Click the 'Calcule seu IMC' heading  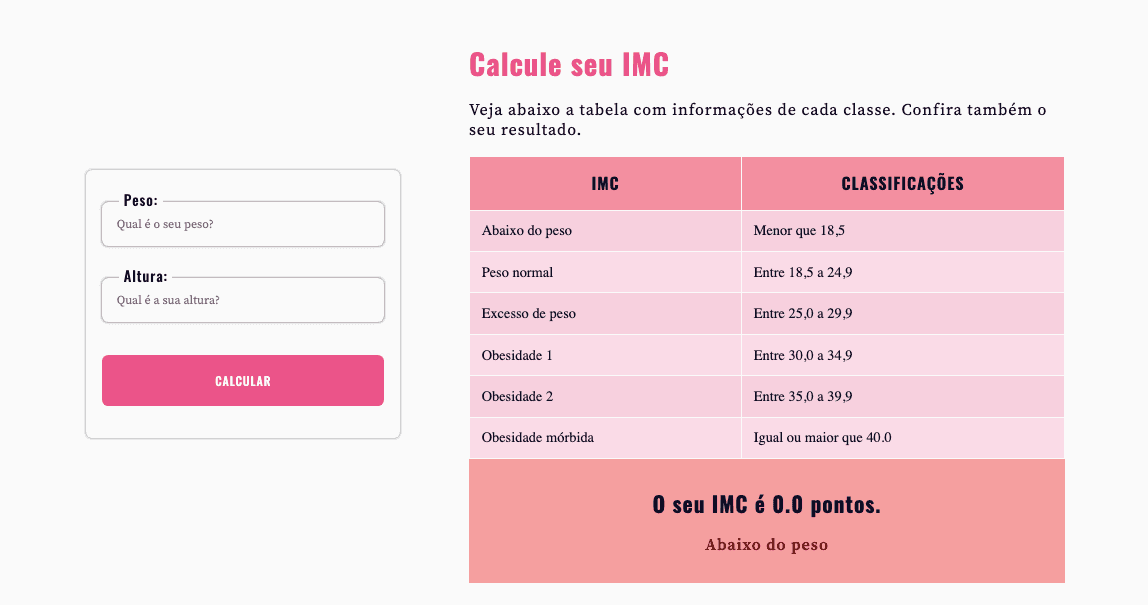click(x=569, y=64)
